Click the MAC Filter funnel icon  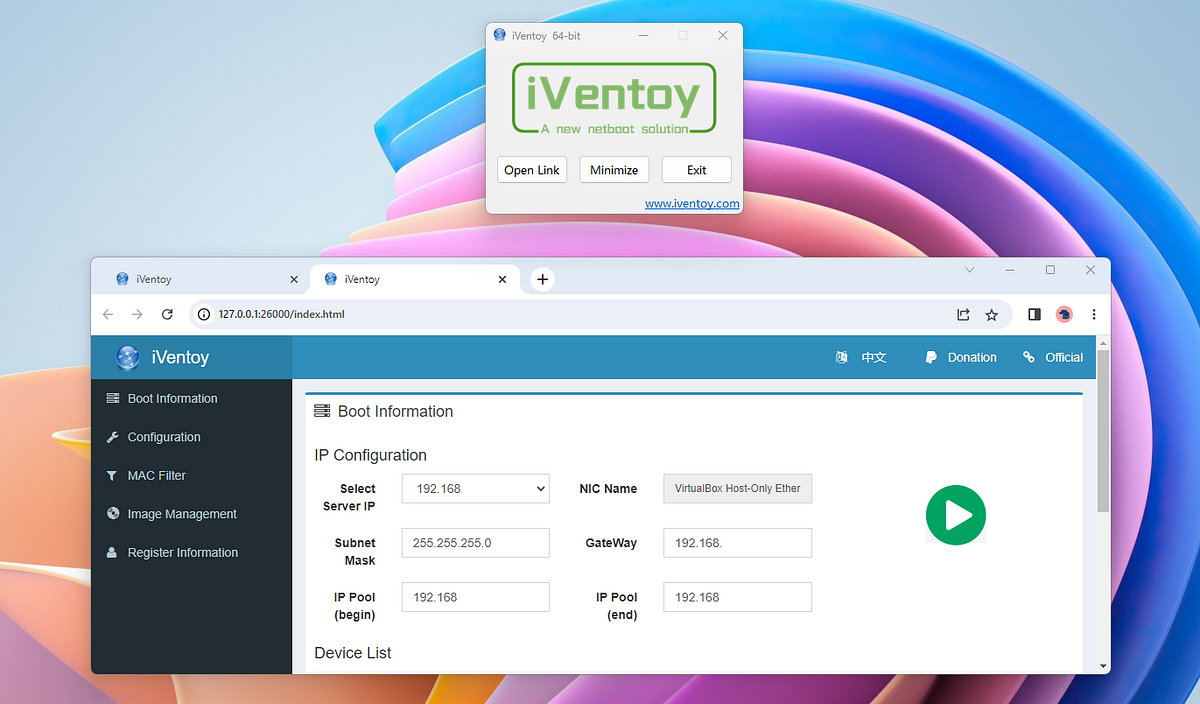(112, 475)
